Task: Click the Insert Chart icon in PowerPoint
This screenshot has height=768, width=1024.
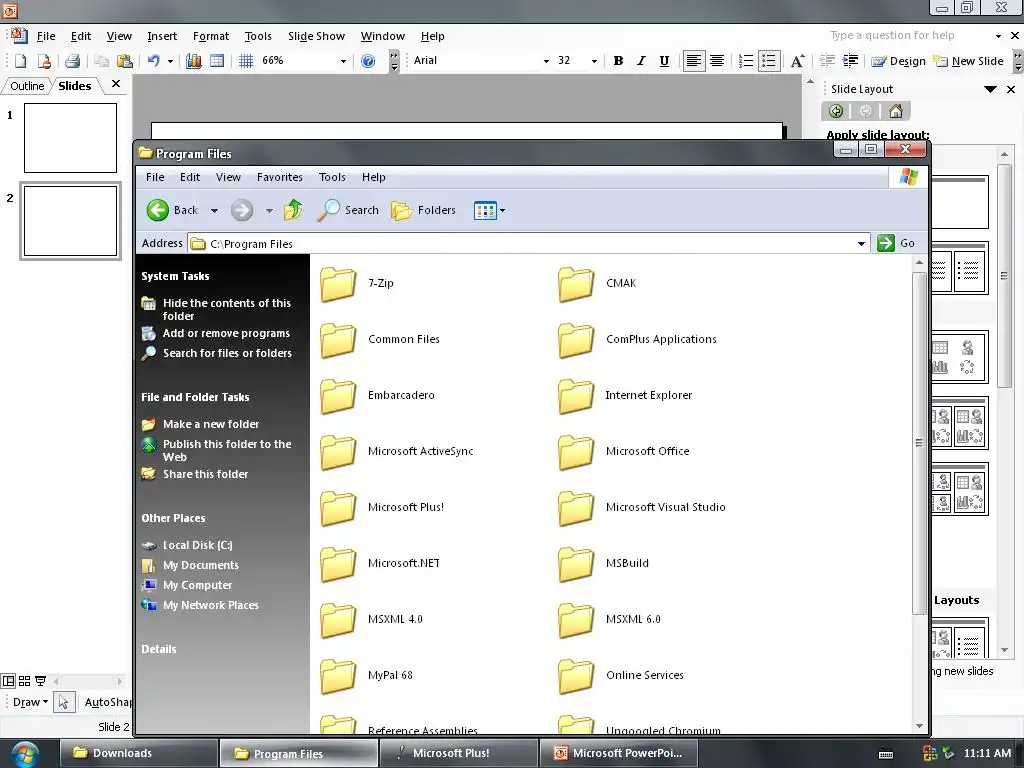Action: (194, 61)
